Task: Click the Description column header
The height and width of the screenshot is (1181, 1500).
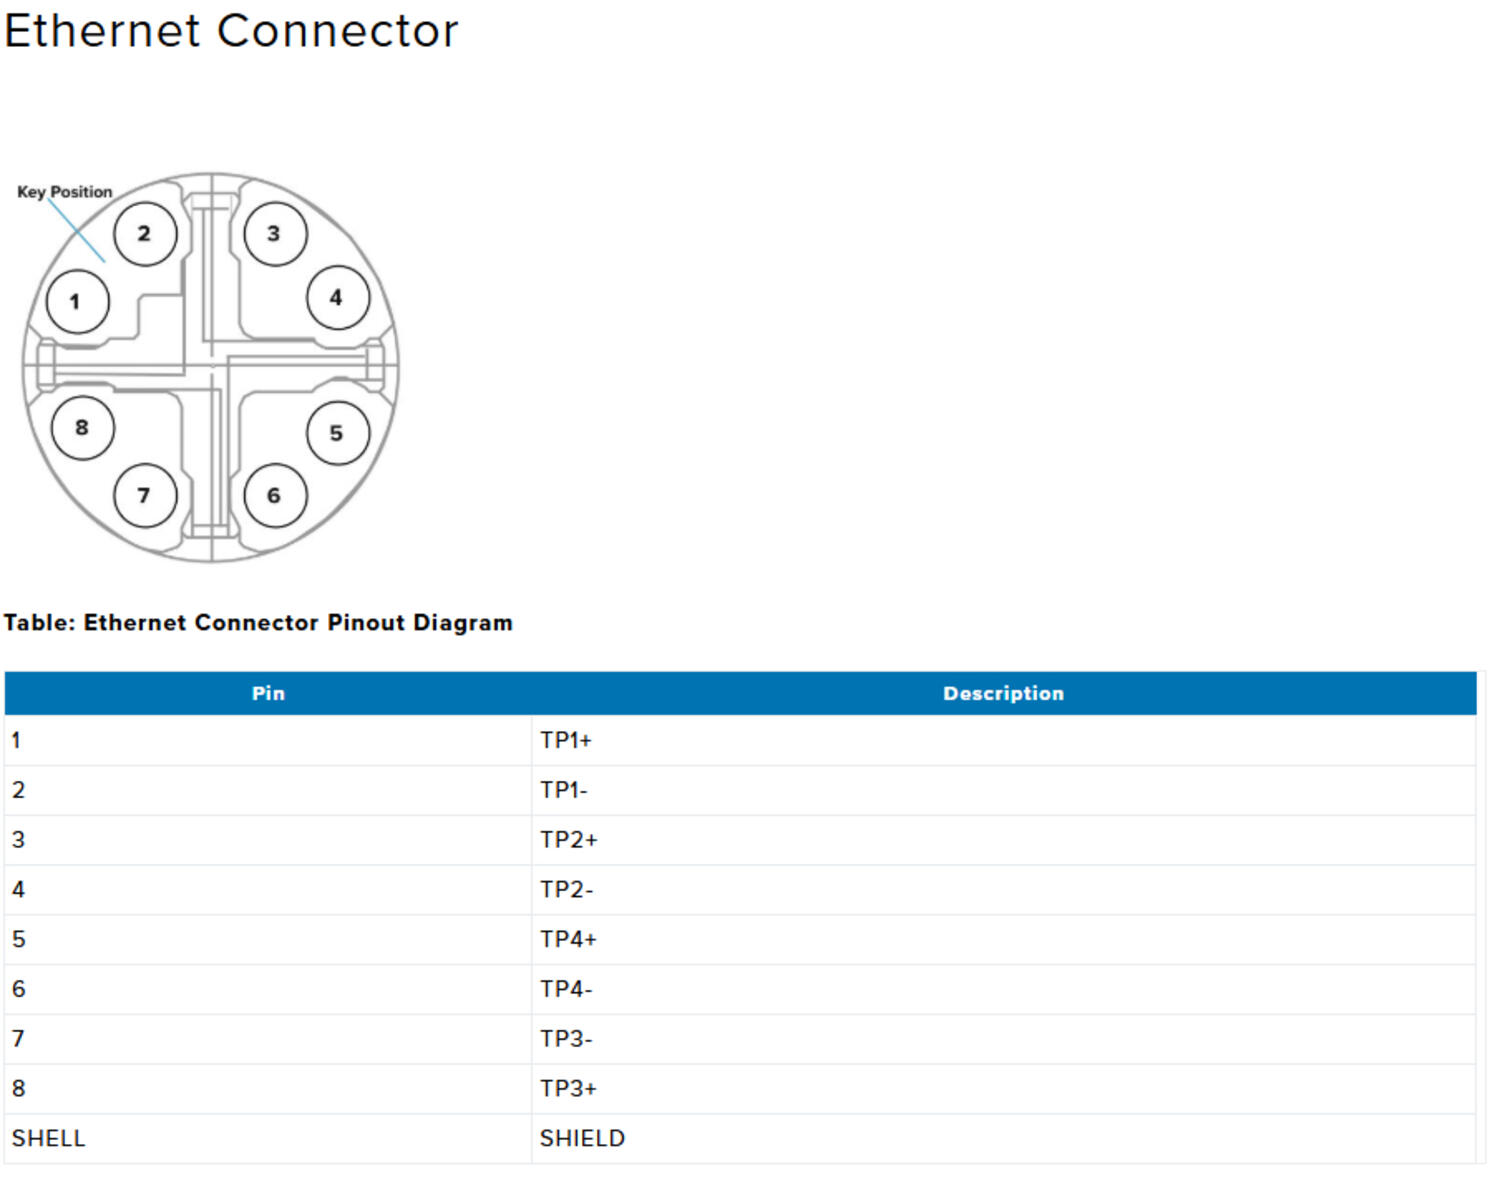Action: click(x=1003, y=692)
